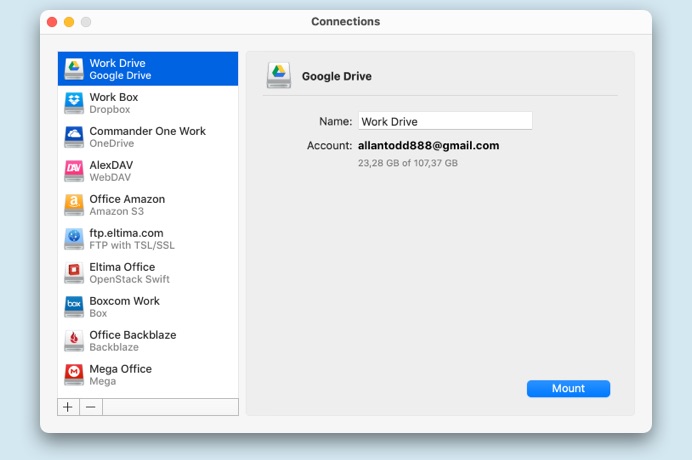Click the FTP globe icon beside ftp.eltima.com
692x460 pixels.
pos(74,239)
